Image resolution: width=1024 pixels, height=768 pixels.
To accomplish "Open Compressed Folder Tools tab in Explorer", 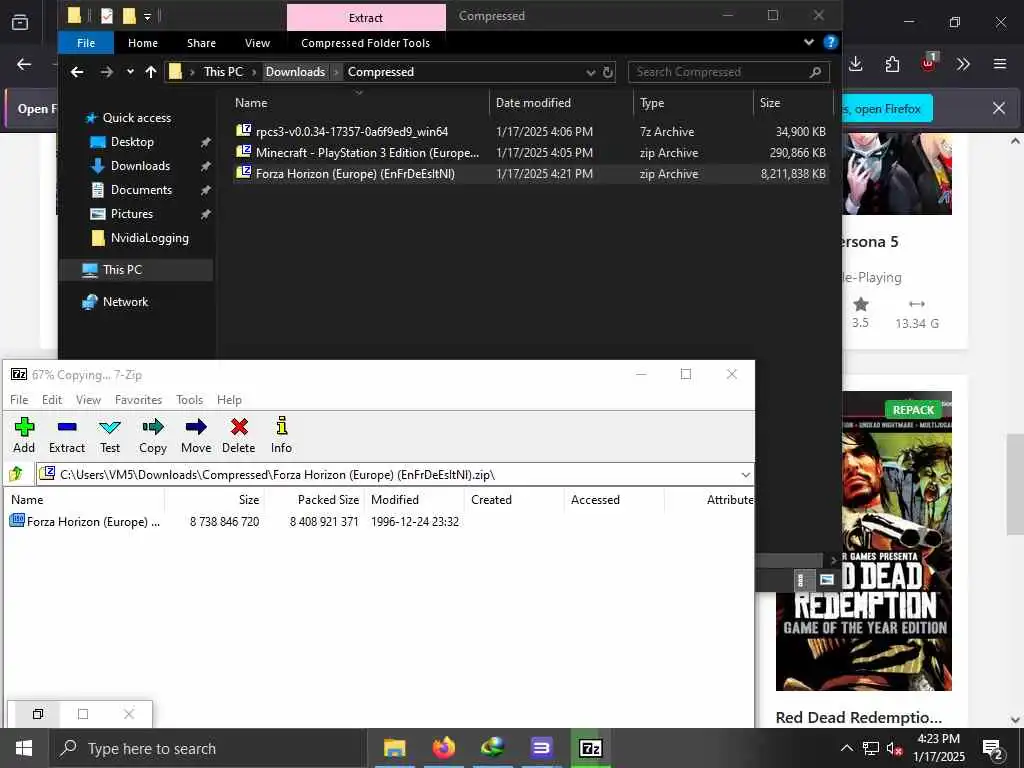I will pos(365,43).
